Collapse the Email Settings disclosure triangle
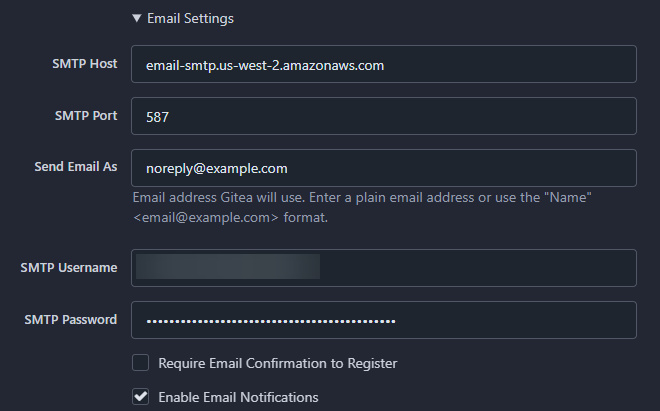This screenshot has width=660, height=411. [137, 18]
